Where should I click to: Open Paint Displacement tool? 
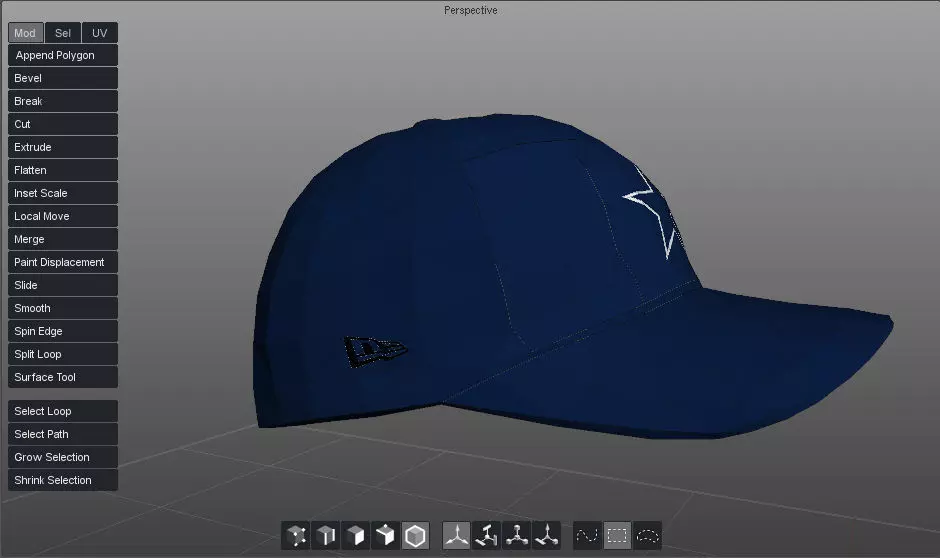pos(63,262)
